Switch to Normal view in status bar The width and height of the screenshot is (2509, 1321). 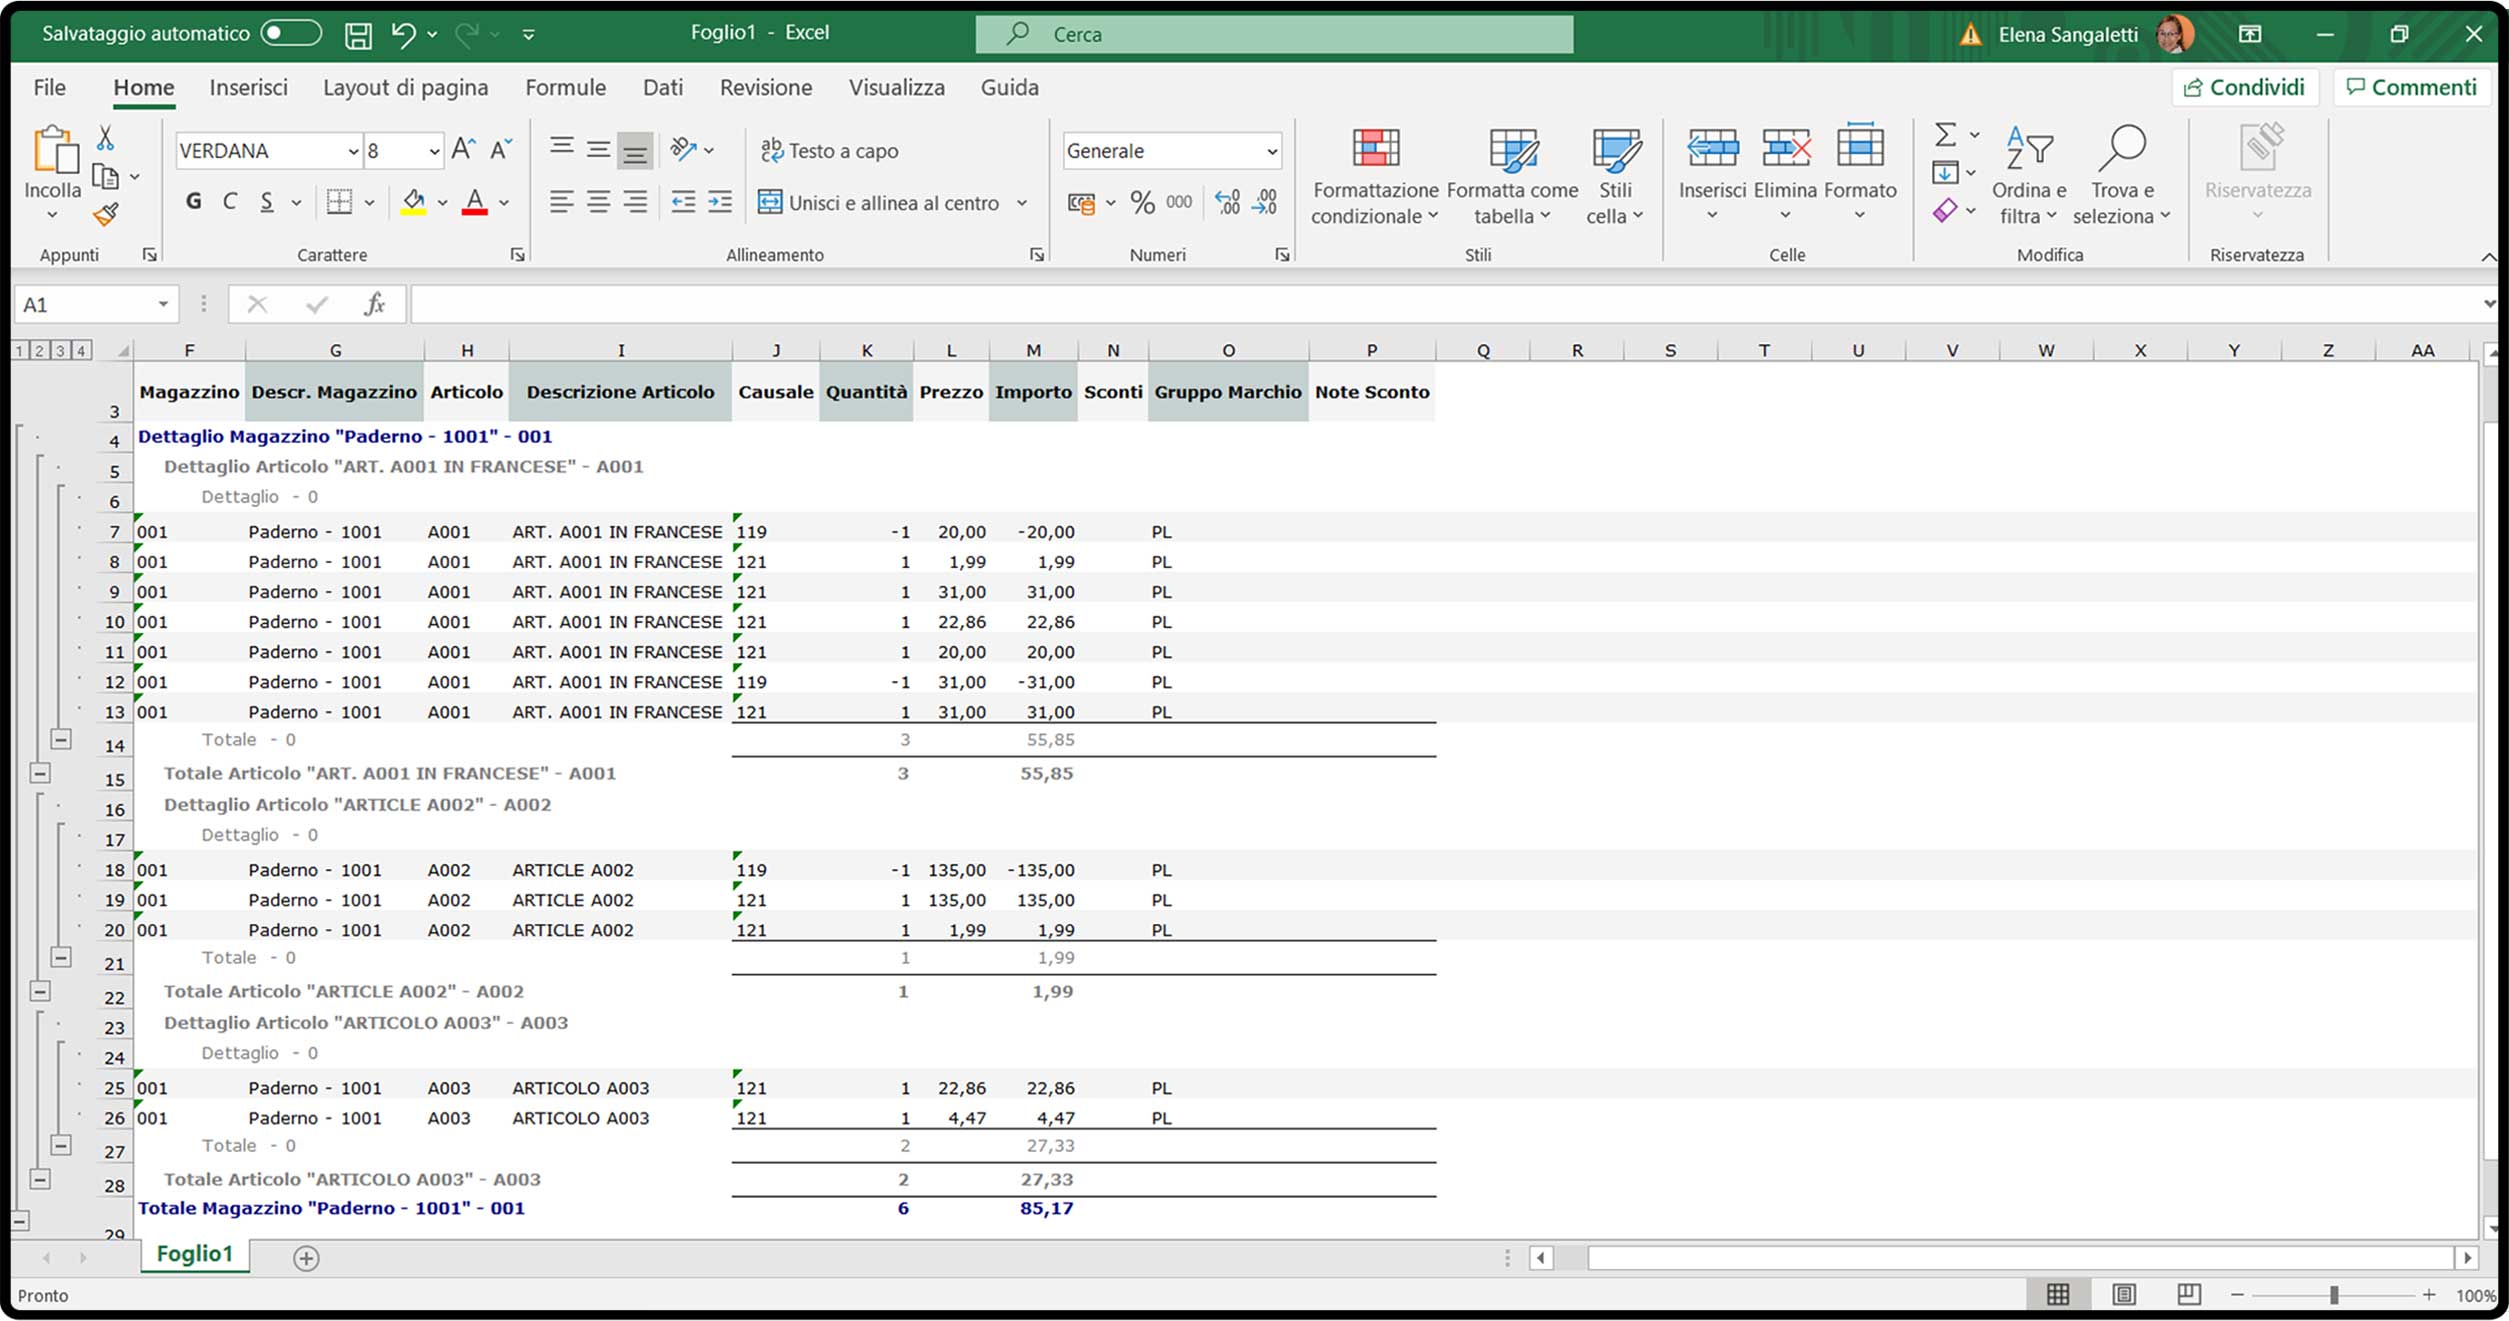[2057, 1295]
